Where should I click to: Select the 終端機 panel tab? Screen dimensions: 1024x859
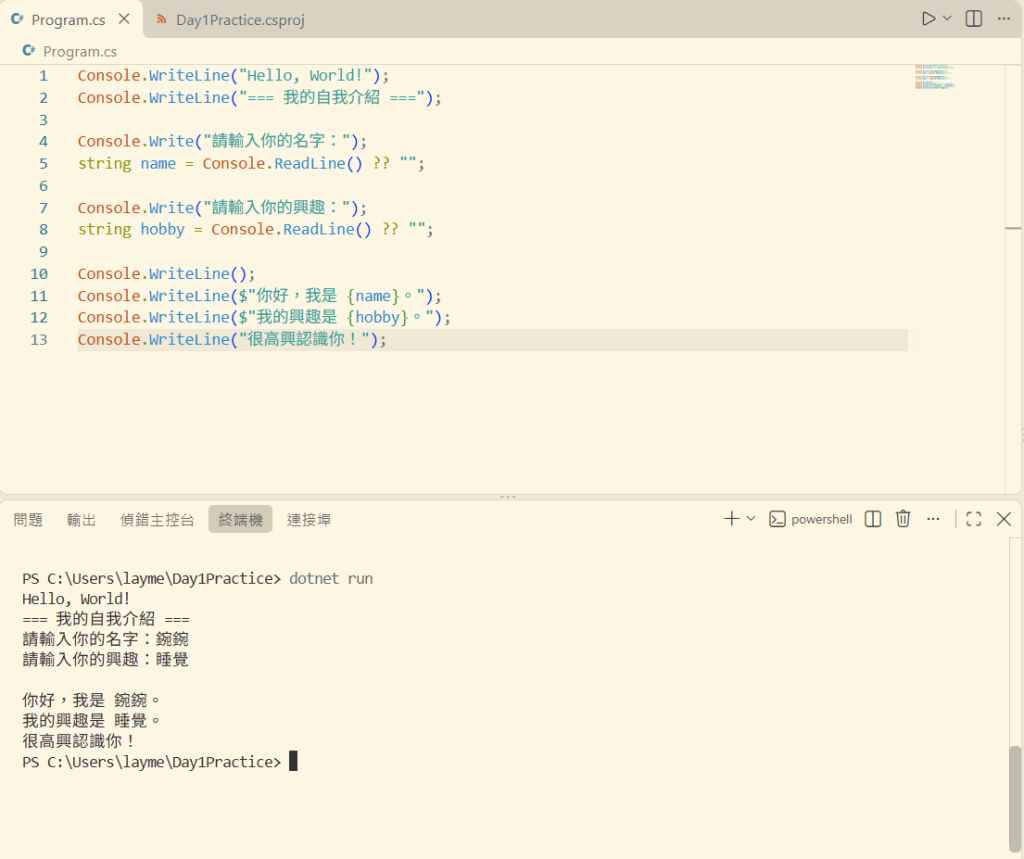point(240,520)
